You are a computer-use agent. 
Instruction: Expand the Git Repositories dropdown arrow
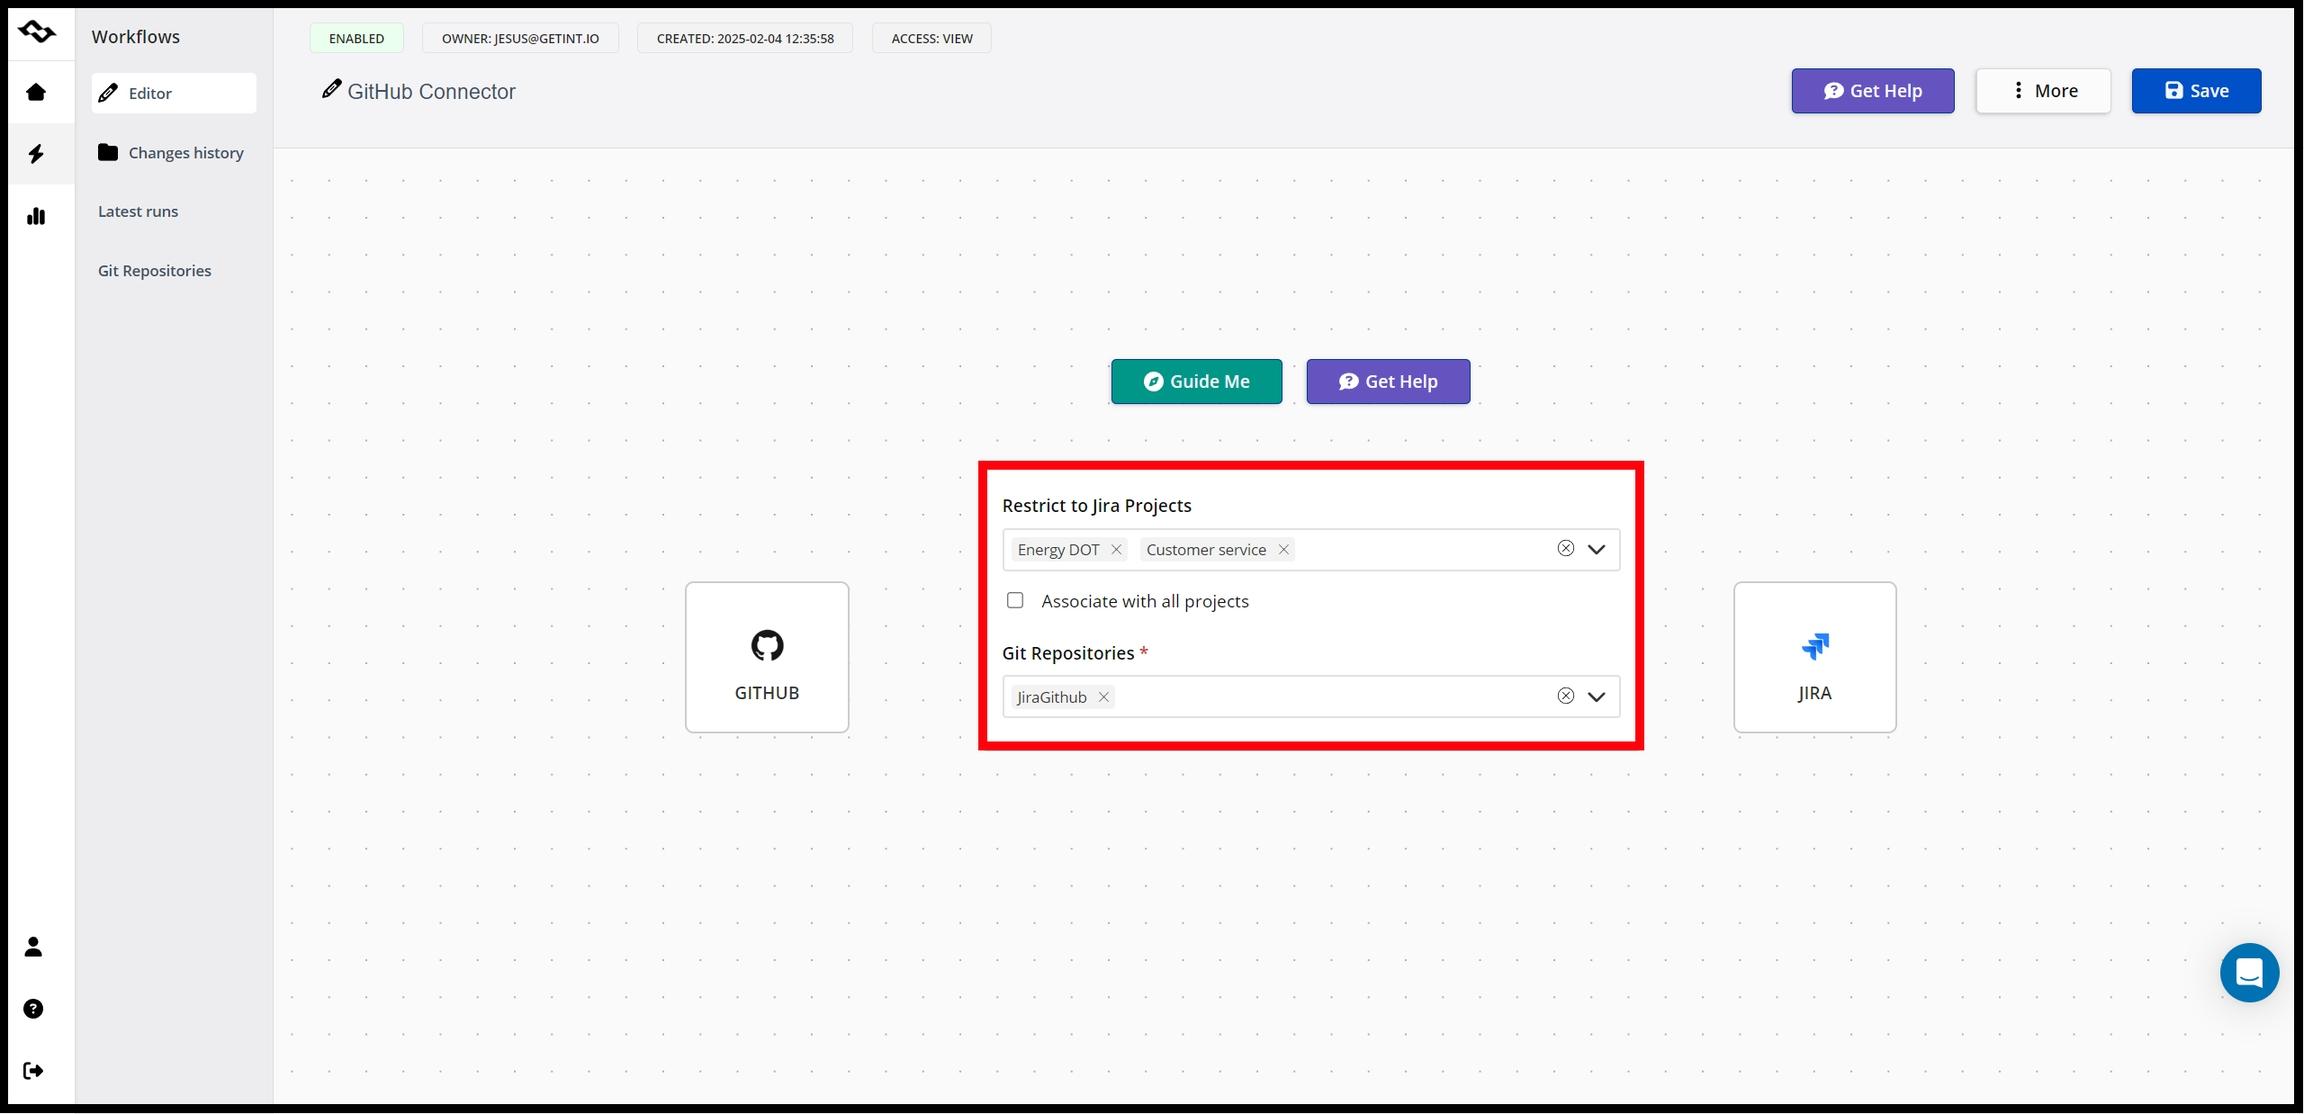(1596, 697)
